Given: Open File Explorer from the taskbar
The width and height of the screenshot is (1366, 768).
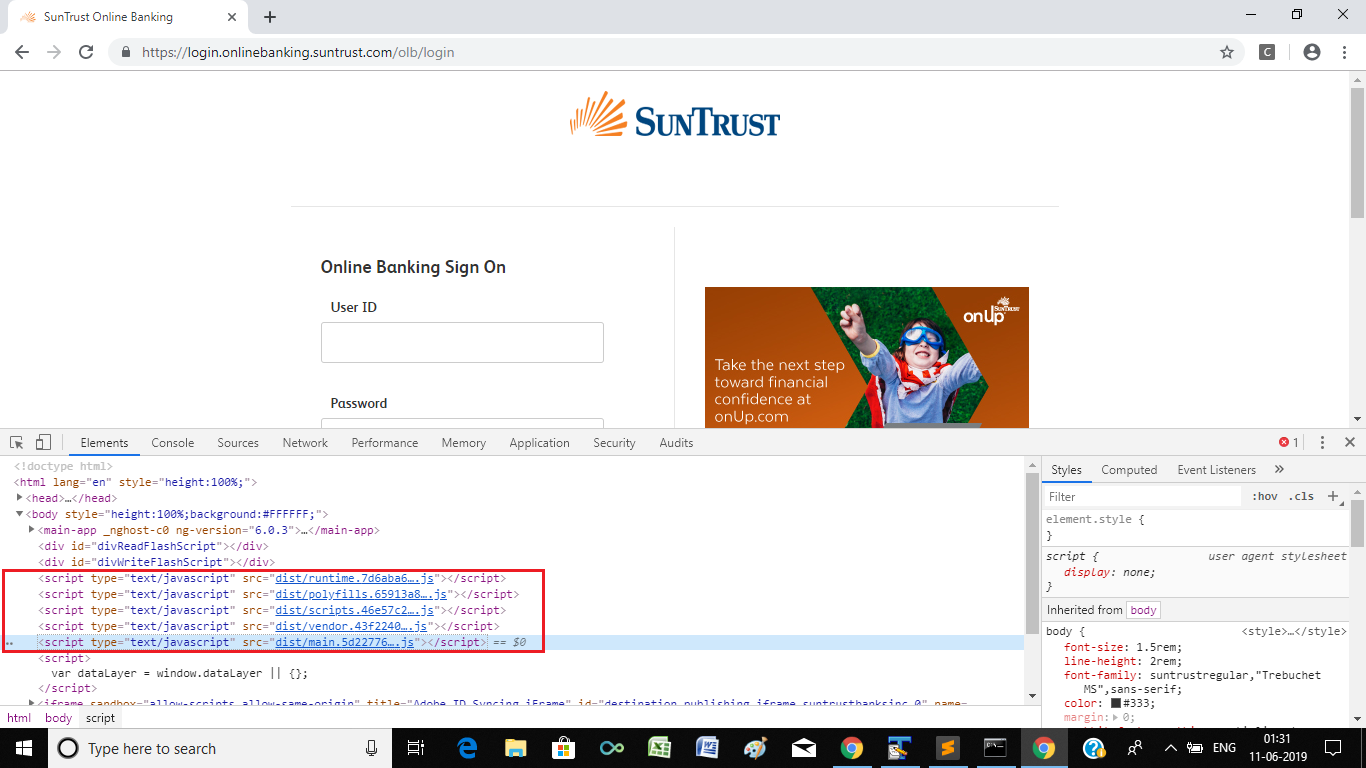Looking at the screenshot, I should 515,748.
